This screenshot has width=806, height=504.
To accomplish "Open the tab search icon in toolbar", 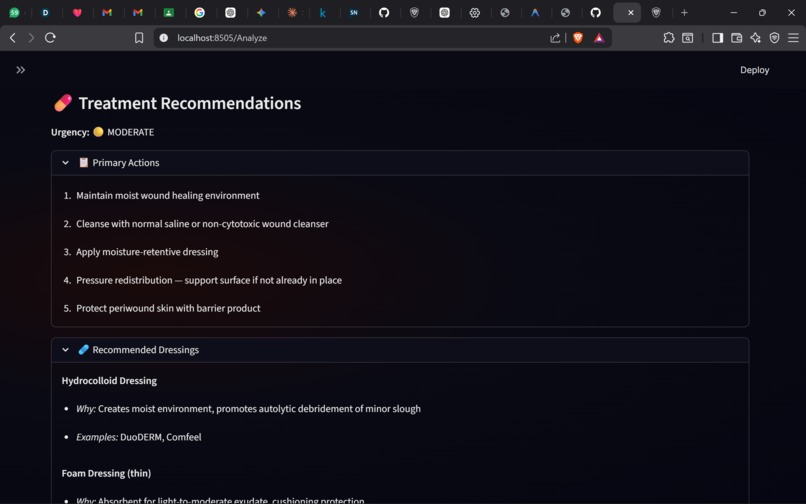I will tap(688, 38).
